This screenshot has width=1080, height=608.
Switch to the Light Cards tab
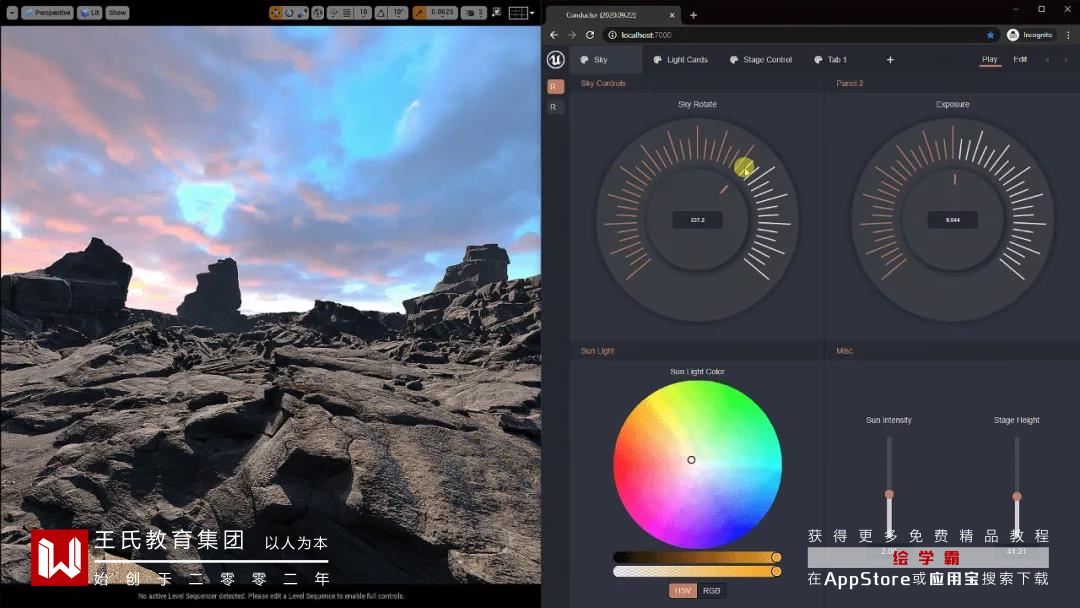pyautogui.click(x=681, y=60)
